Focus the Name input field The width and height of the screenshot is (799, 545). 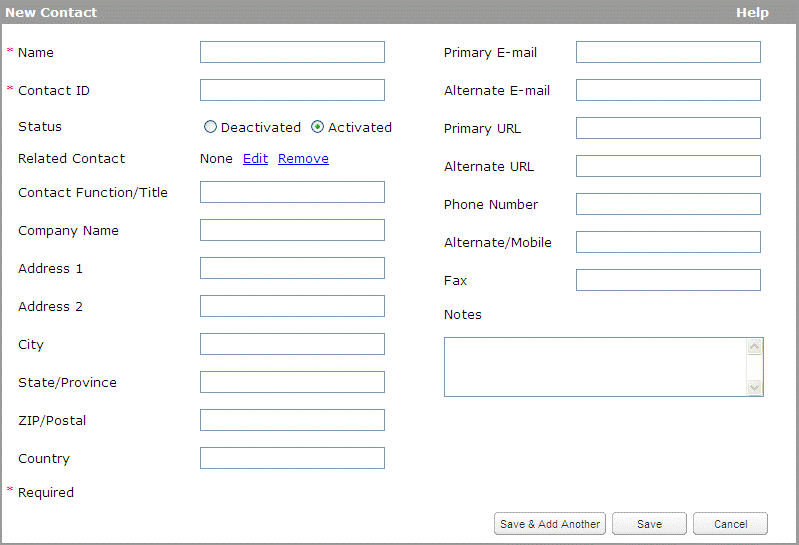pyautogui.click(x=292, y=52)
